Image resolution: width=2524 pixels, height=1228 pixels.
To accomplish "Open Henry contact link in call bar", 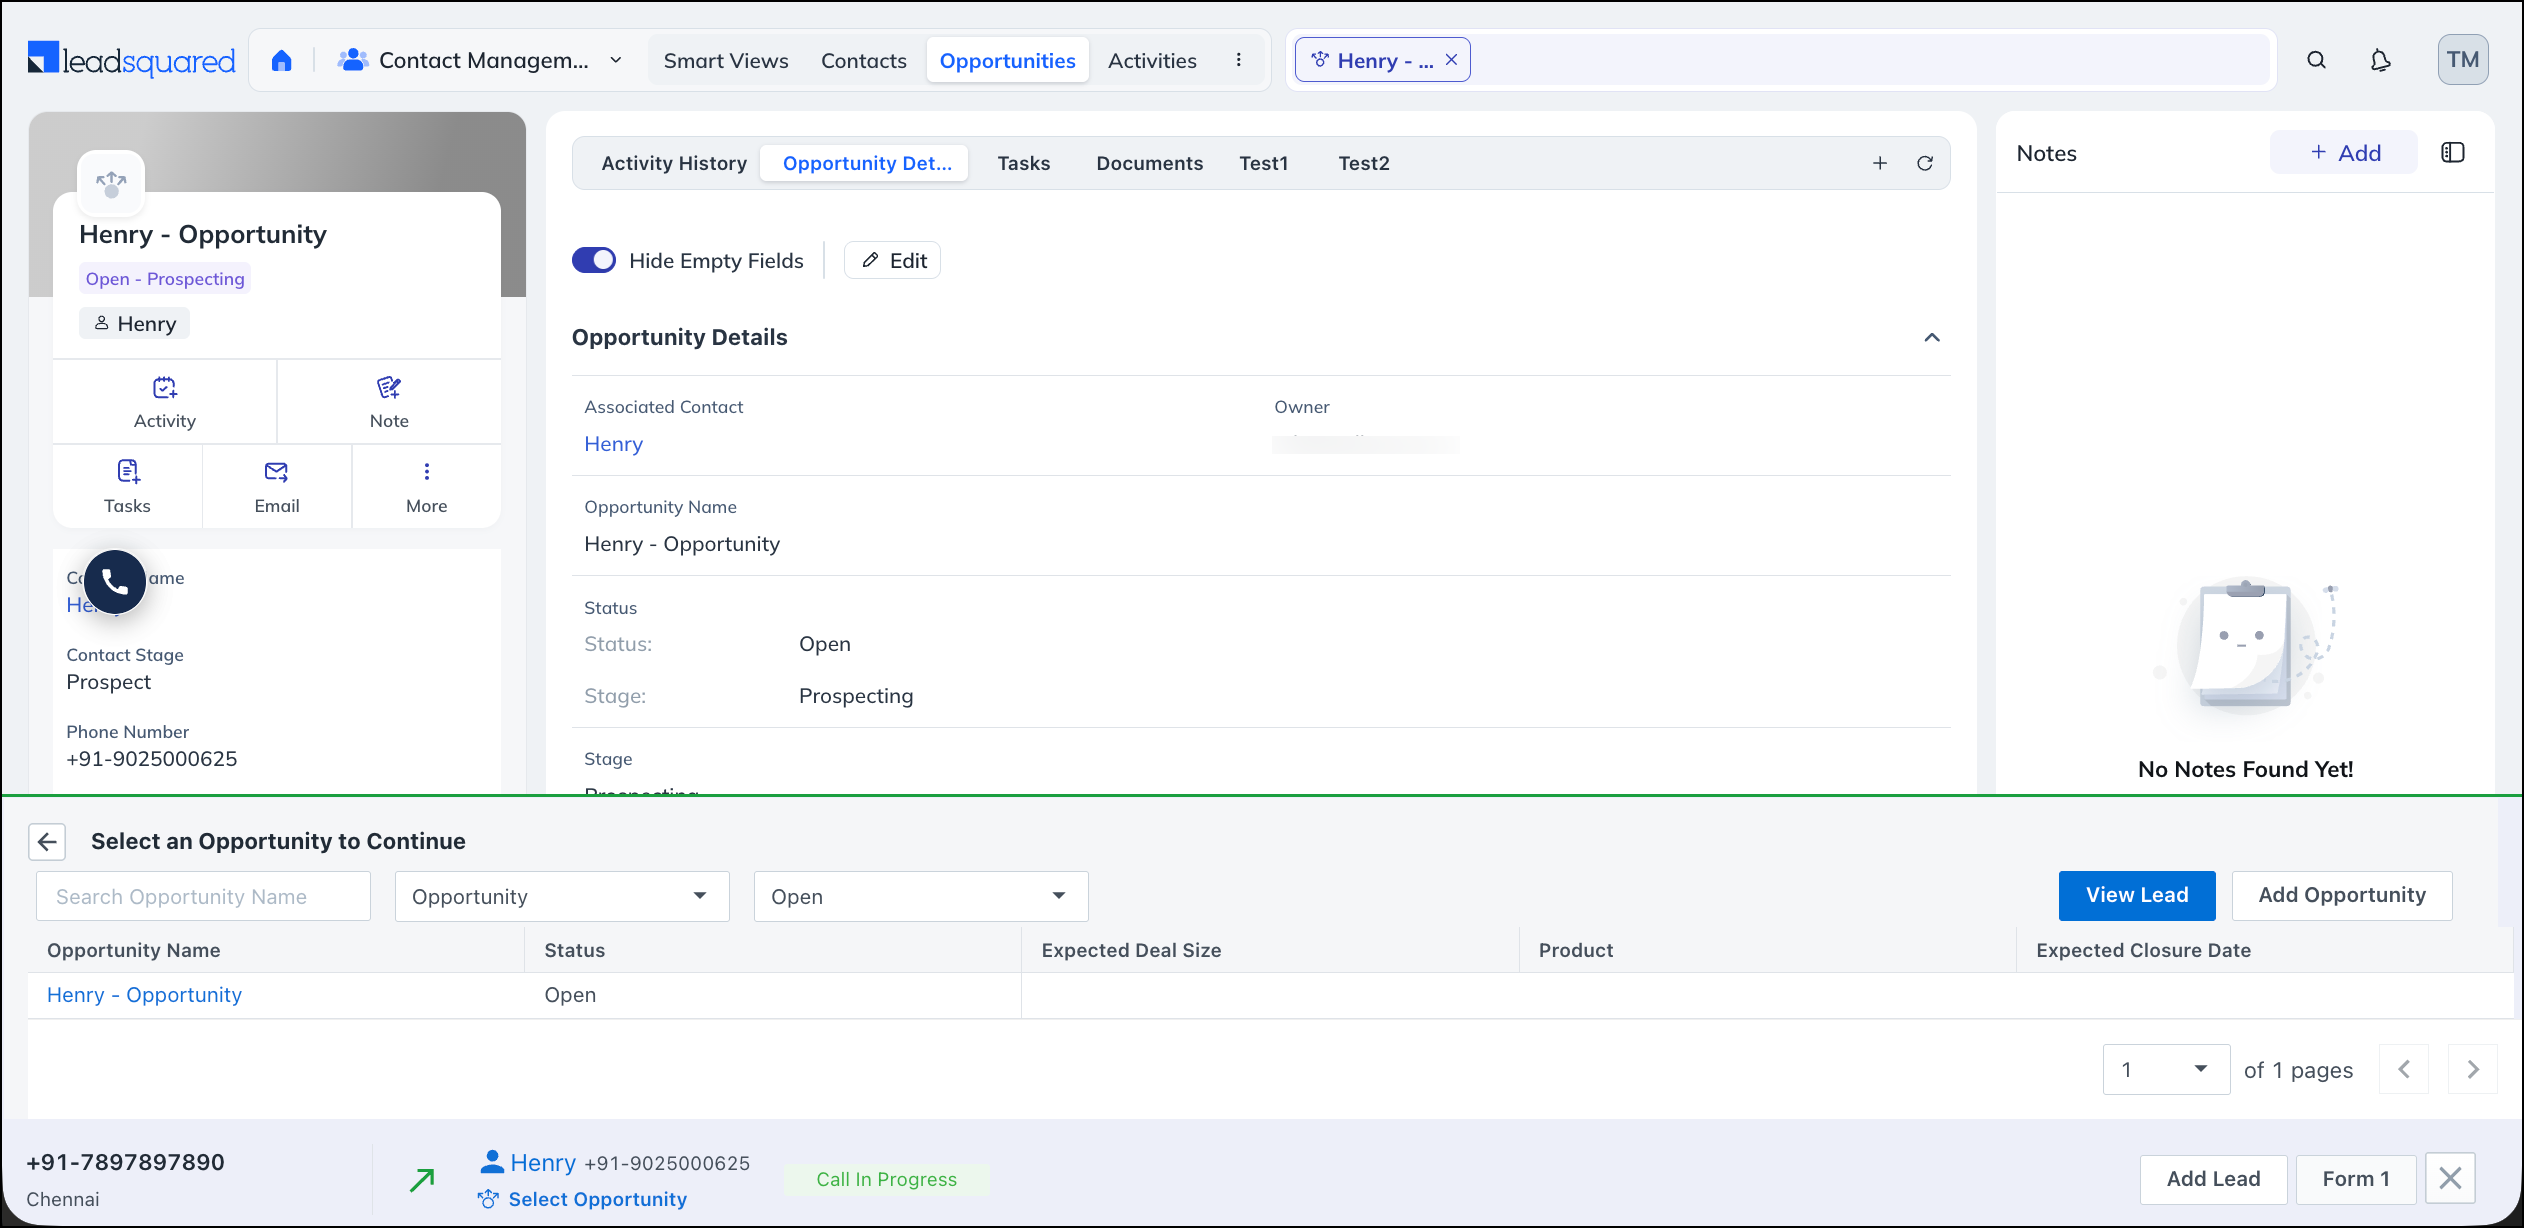I will point(543,1163).
